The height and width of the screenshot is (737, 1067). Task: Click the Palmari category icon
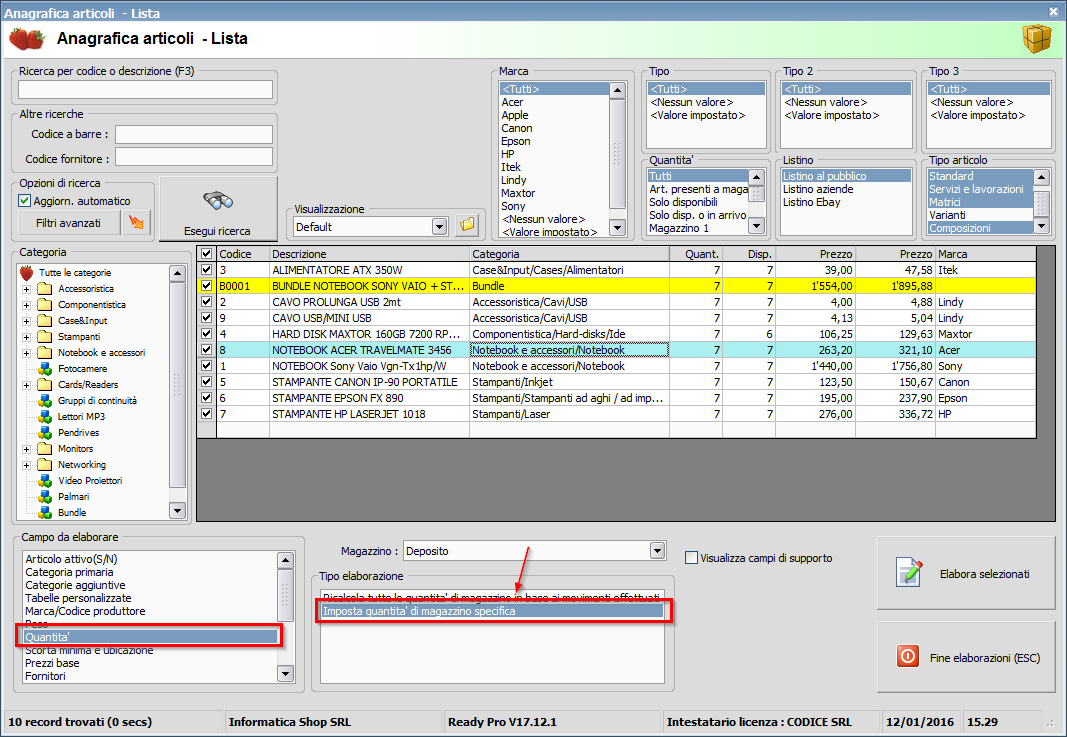click(x=45, y=497)
